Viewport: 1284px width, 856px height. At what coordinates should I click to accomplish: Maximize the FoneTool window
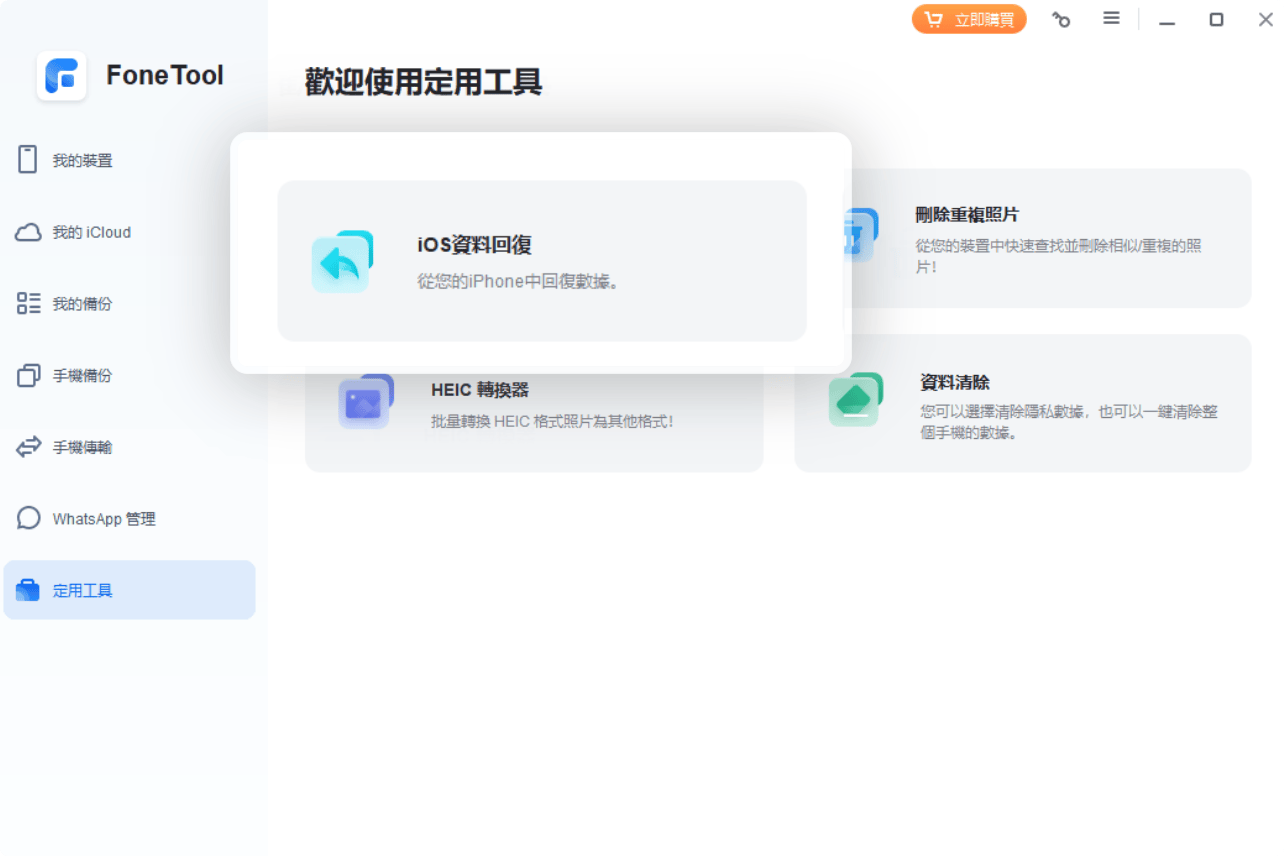coord(1216,19)
